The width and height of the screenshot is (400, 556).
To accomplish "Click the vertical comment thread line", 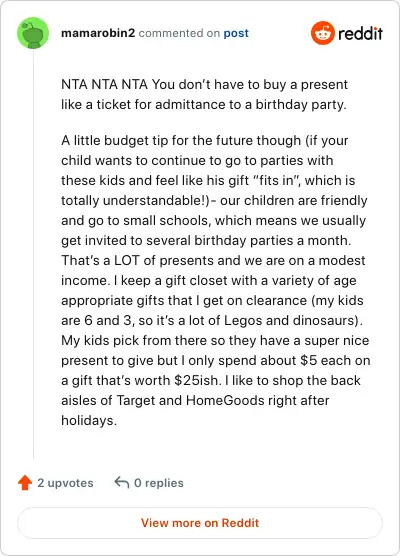I will [x=33, y=254].
